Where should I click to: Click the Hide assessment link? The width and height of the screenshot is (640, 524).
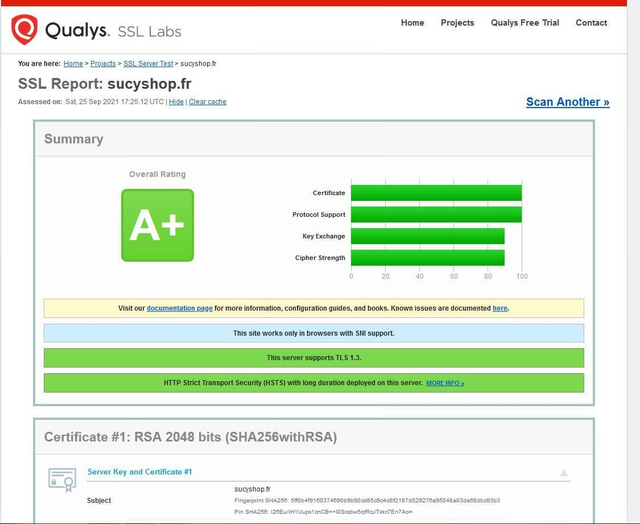pos(176,102)
